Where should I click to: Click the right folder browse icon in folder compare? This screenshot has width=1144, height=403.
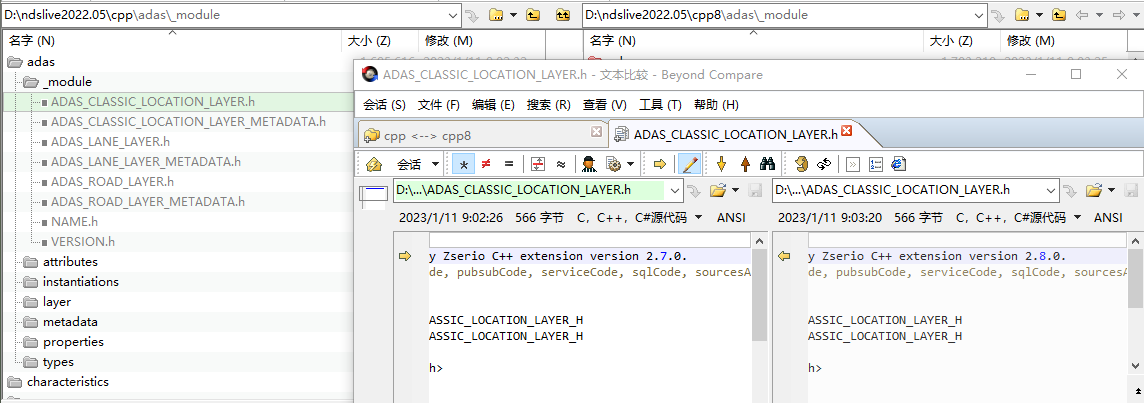tap(1021, 15)
